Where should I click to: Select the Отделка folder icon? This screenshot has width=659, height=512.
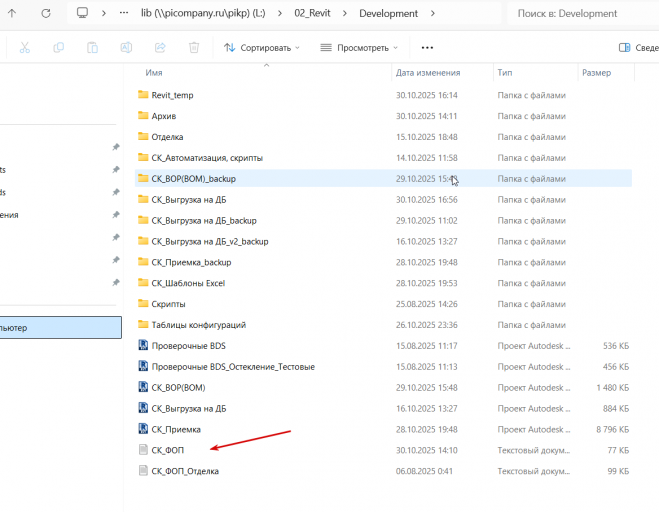[x=143, y=137]
